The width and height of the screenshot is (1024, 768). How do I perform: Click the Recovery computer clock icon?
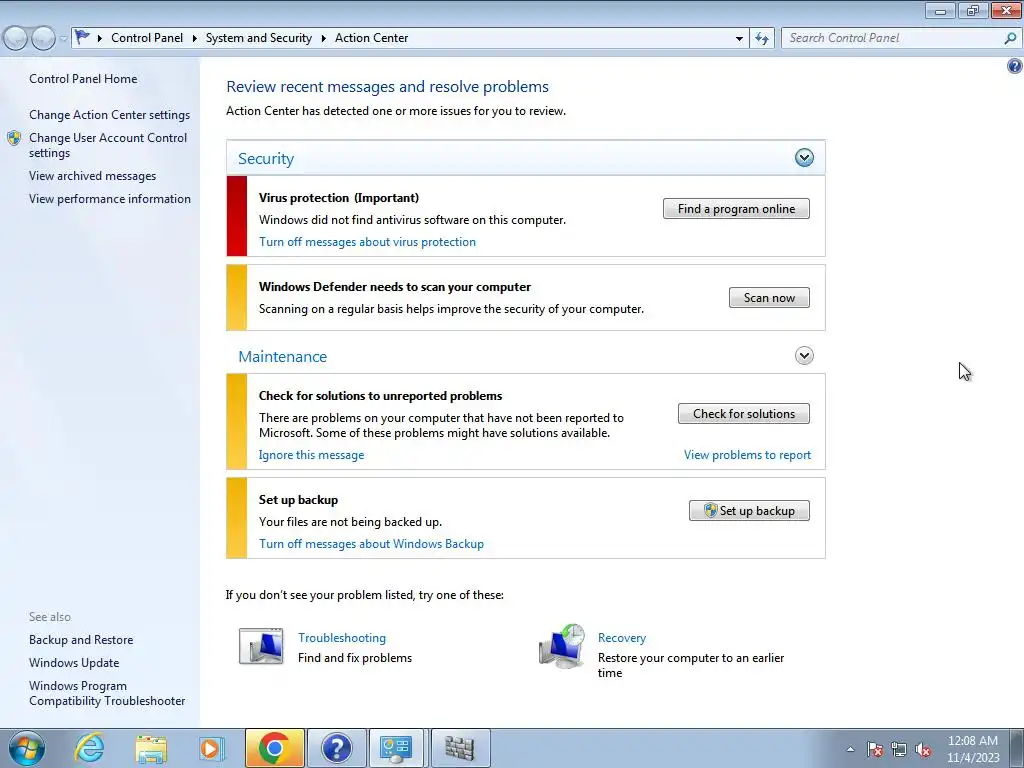tap(562, 646)
